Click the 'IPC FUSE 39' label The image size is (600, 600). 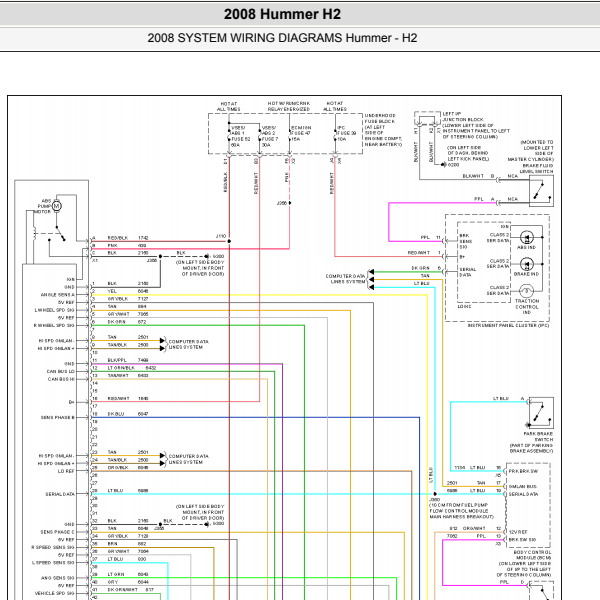pos(347,130)
